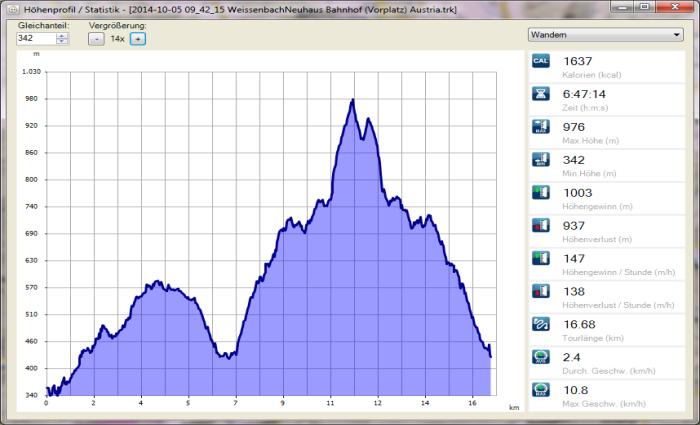The width and height of the screenshot is (700, 425).
Task: Click the Max. Höhe icon
Action: 541,128
